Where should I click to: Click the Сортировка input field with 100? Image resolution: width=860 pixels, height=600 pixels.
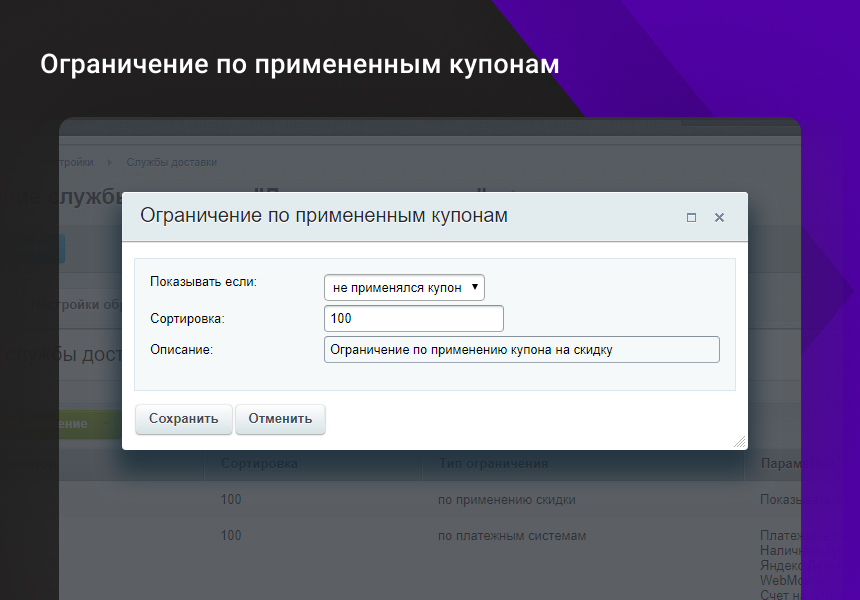[x=413, y=318]
